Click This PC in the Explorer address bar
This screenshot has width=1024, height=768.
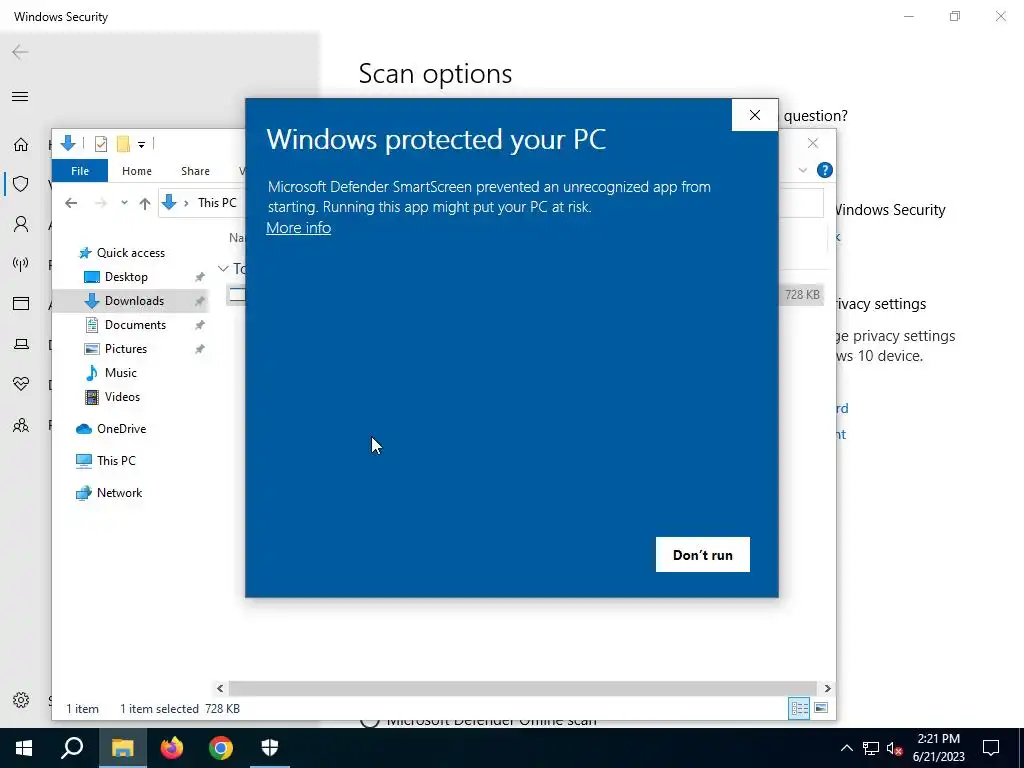click(217, 202)
